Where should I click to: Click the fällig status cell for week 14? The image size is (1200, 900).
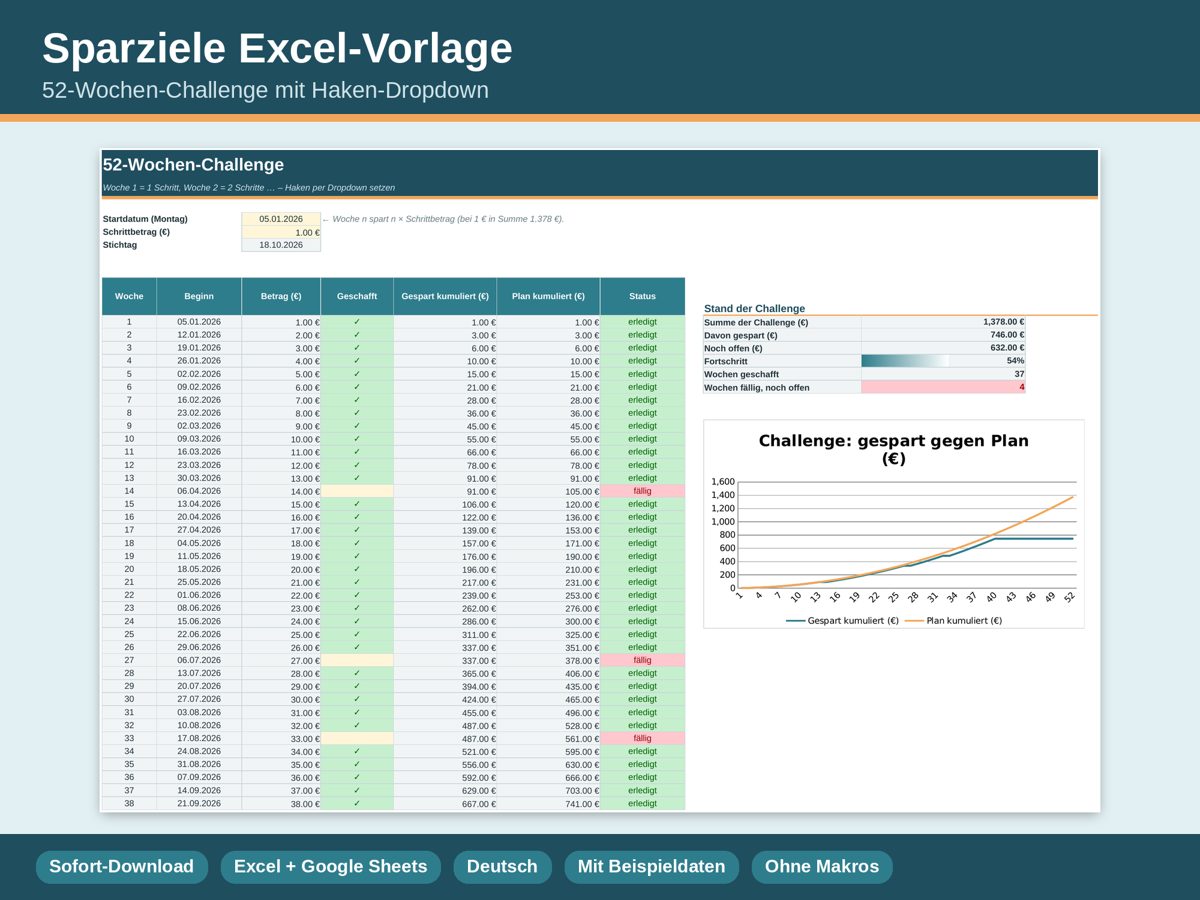[x=642, y=491]
